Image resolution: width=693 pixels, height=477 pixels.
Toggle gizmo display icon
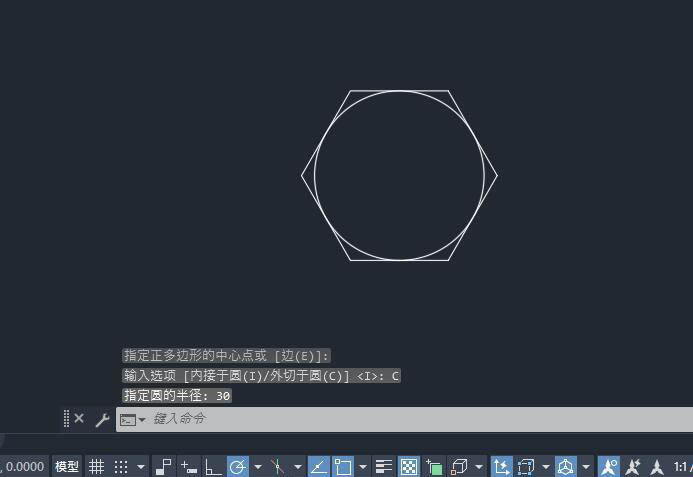[x=566, y=466]
